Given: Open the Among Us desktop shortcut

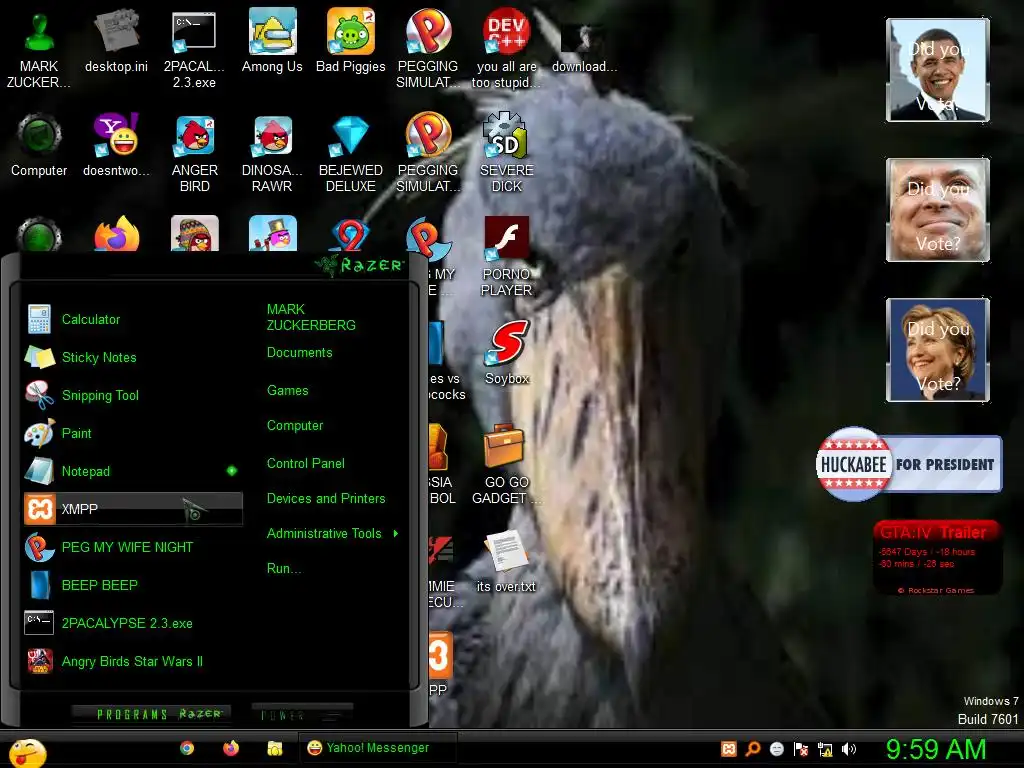Looking at the screenshot, I should 272,40.
